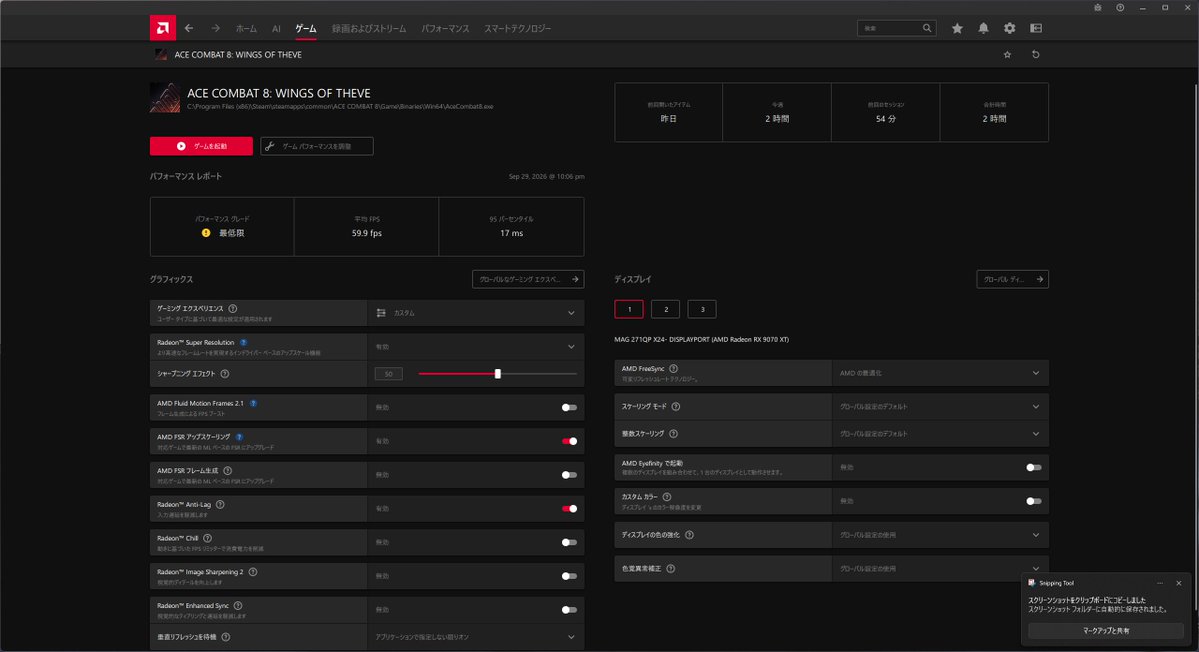Open settings gear icon in the top bar

pos(1009,28)
